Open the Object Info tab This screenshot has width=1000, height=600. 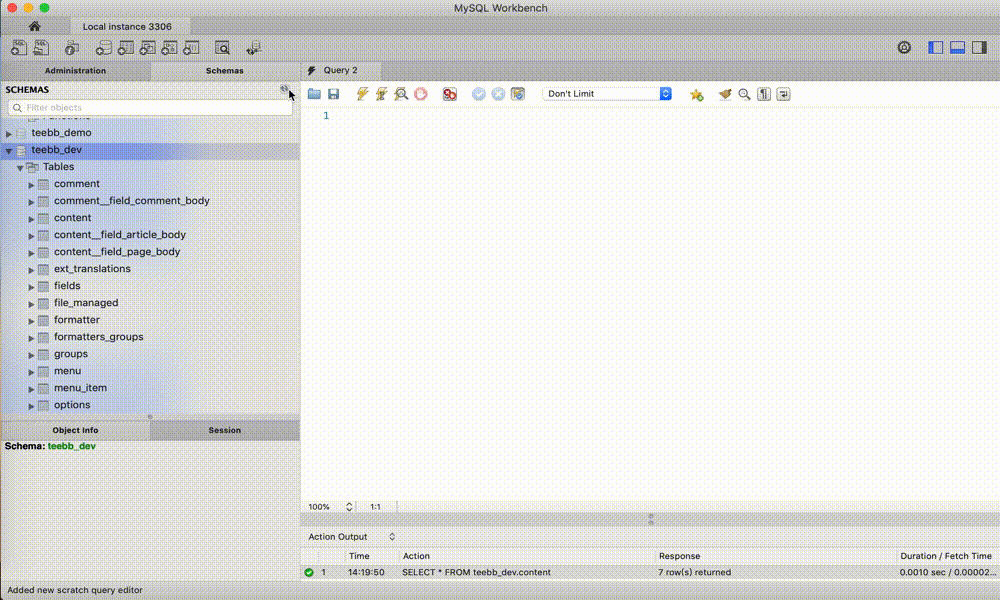[75, 430]
